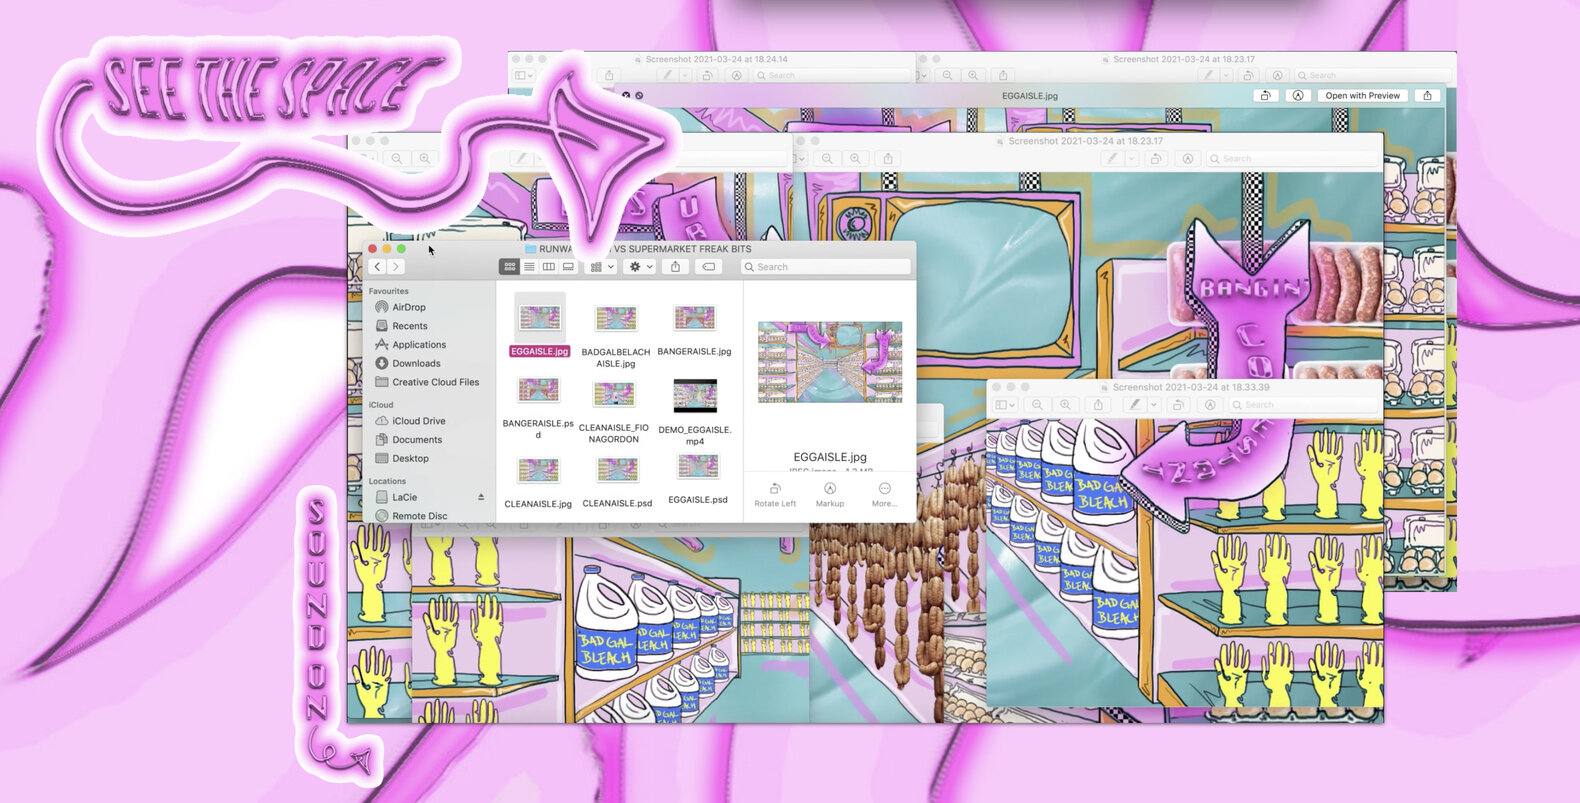Click the Finder share icon
The image size is (1580, 803).
pos(676,267)
